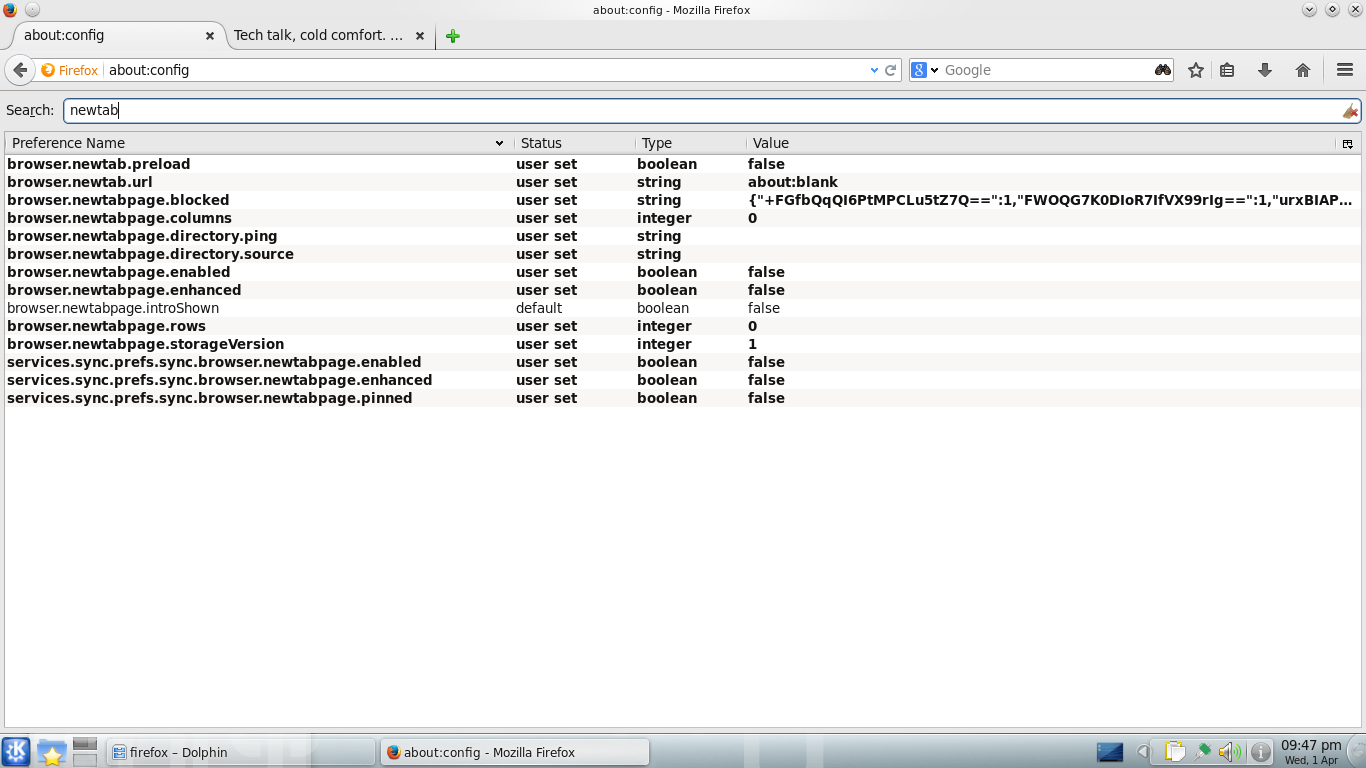This screenshot has height=768, width=1366.
Task: Select services.sync.prefs.sync.browser.newtabpage.enabled row
Action: 682,362
